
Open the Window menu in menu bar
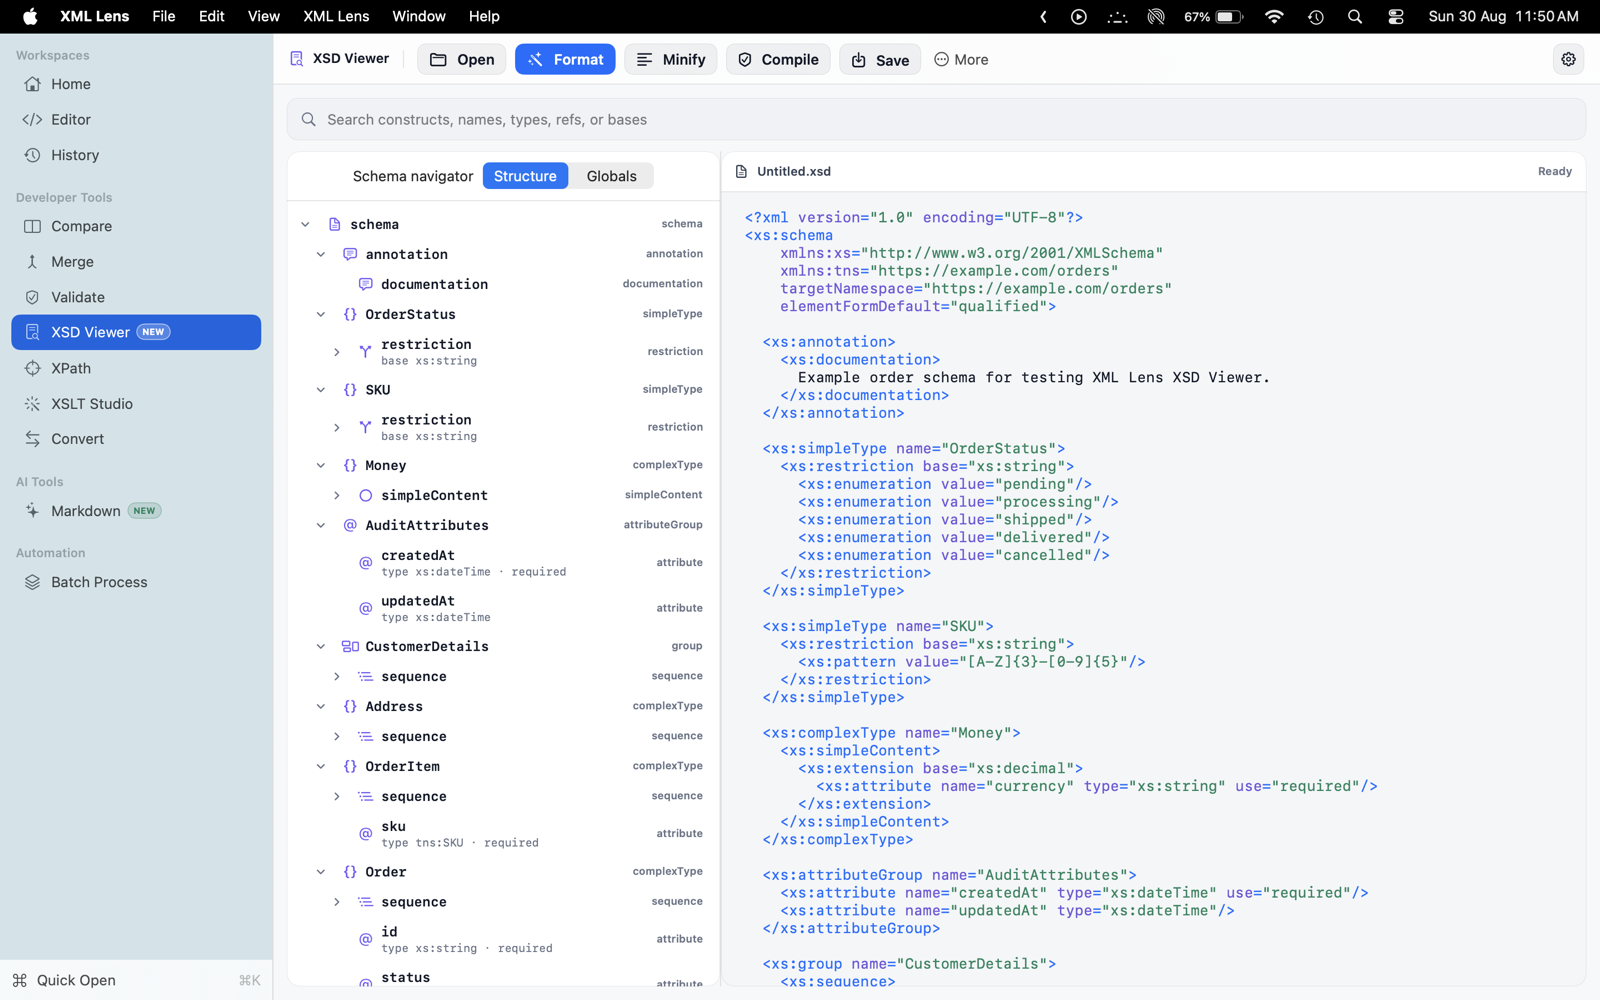[x=419, y=17]
